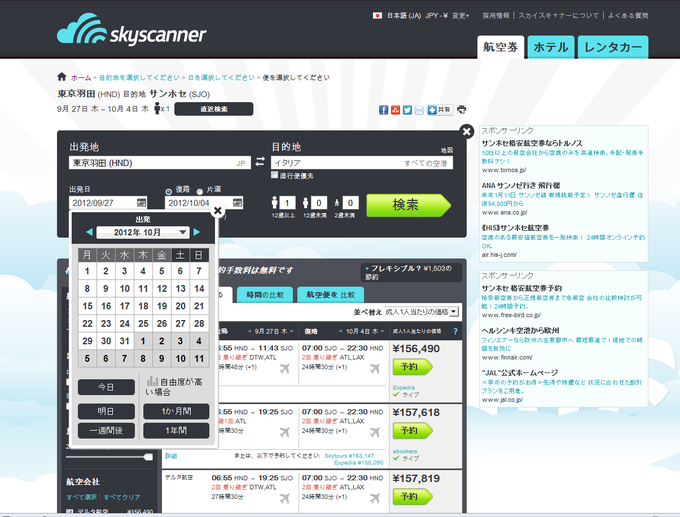Select October 17 in calendar
The height and width of the screenshot is (517, 680).
click(x=124, y=306)
